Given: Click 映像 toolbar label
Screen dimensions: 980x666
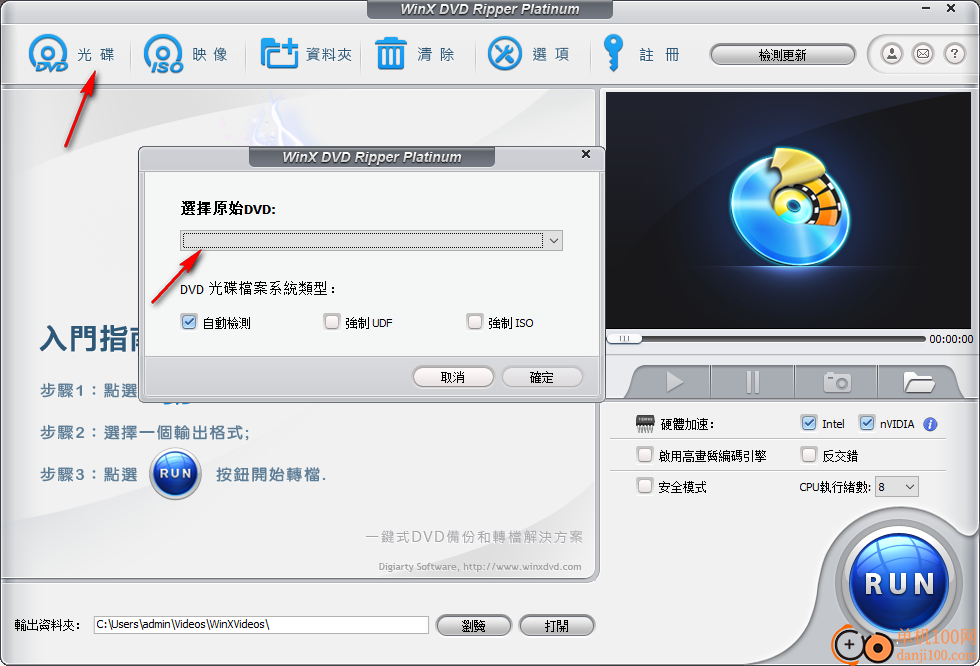Looking at the screenshot, I should (x=210, y=55).
